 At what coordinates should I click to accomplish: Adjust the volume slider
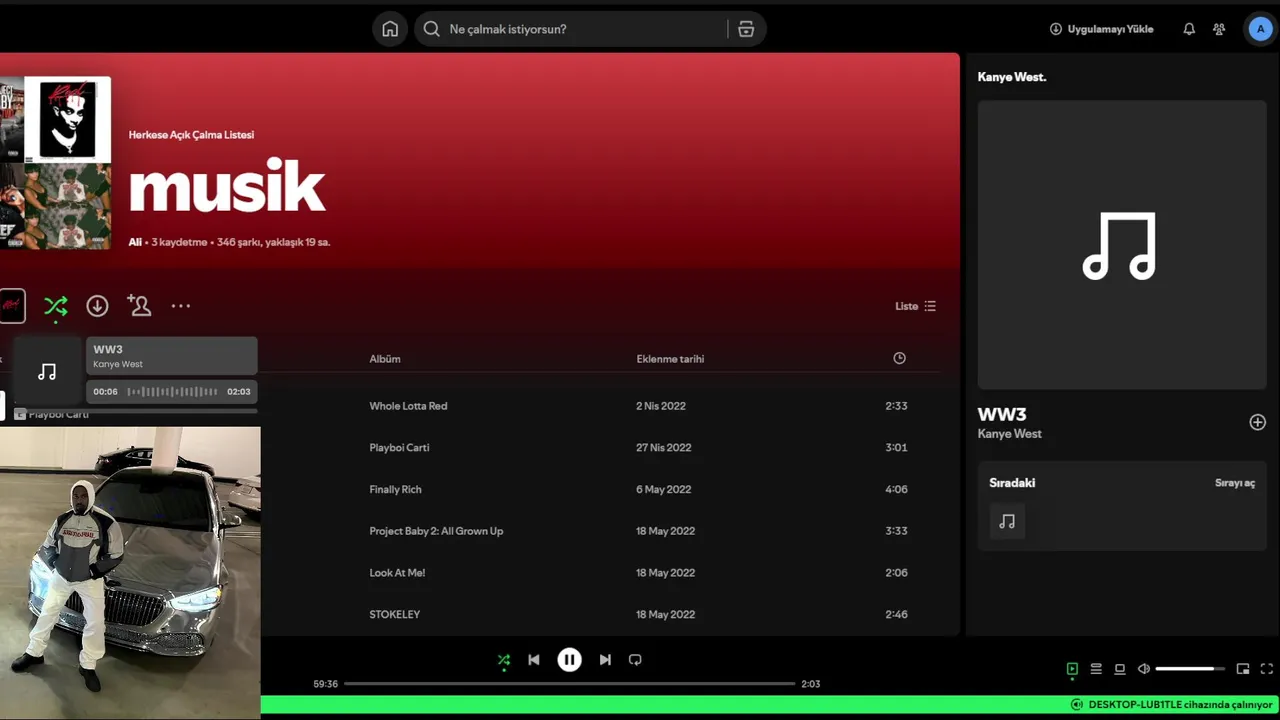[x=1190, y=669]
